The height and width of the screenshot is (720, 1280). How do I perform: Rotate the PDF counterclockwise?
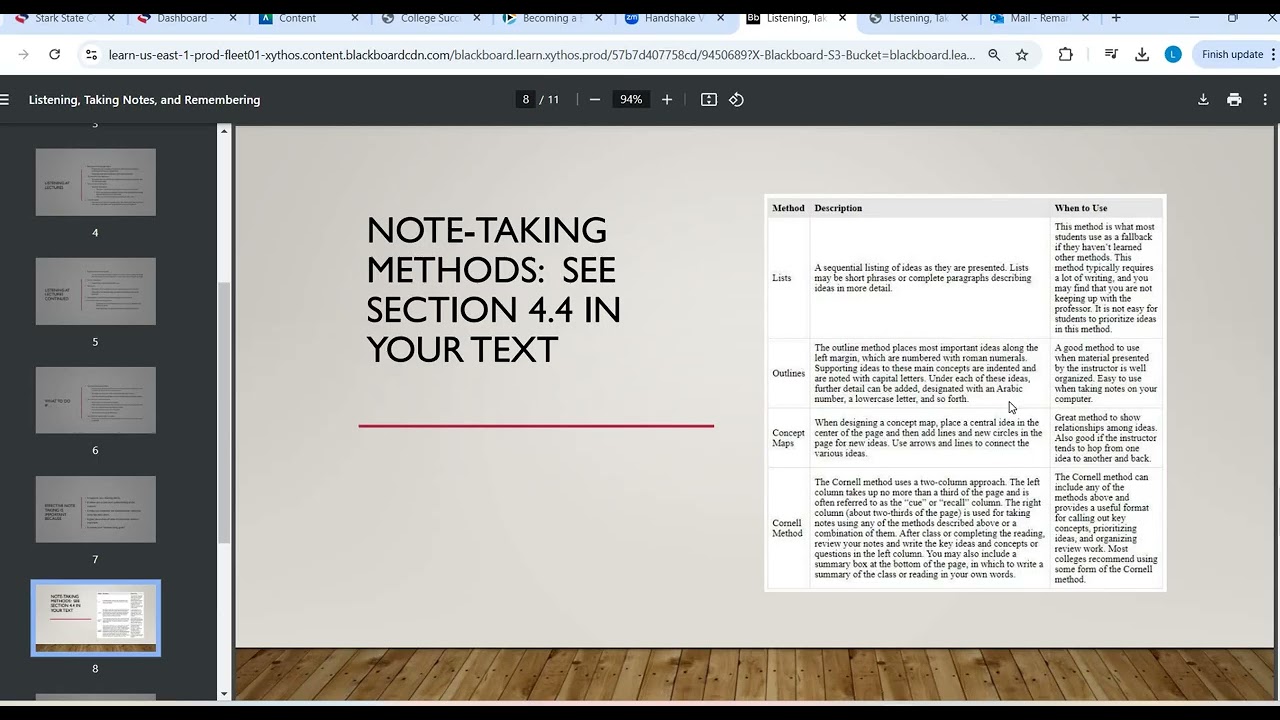[736, 100]
